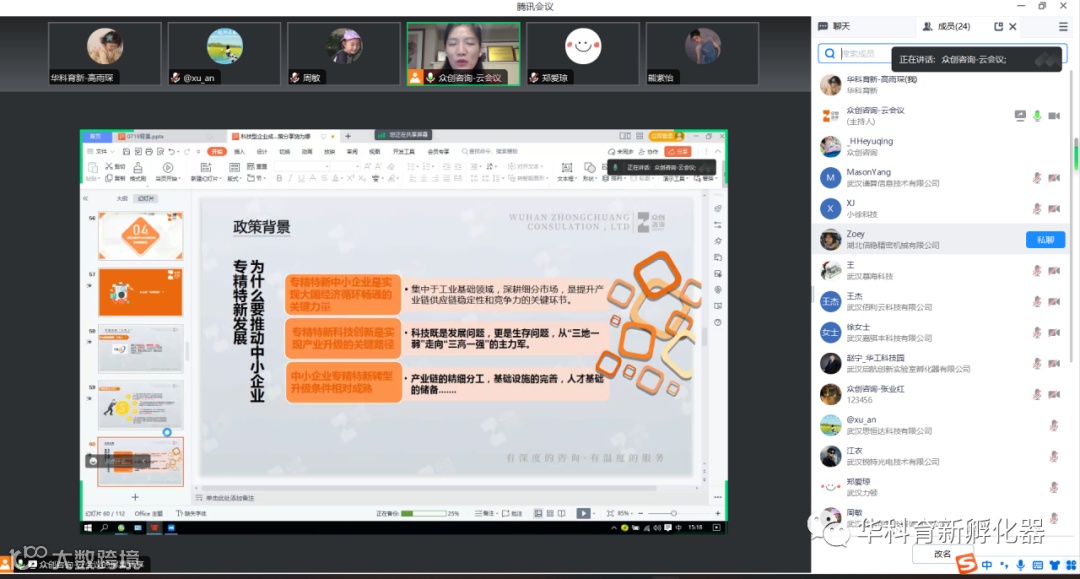Click the orange 分享 share button in WPS

(x=678, y=151)
